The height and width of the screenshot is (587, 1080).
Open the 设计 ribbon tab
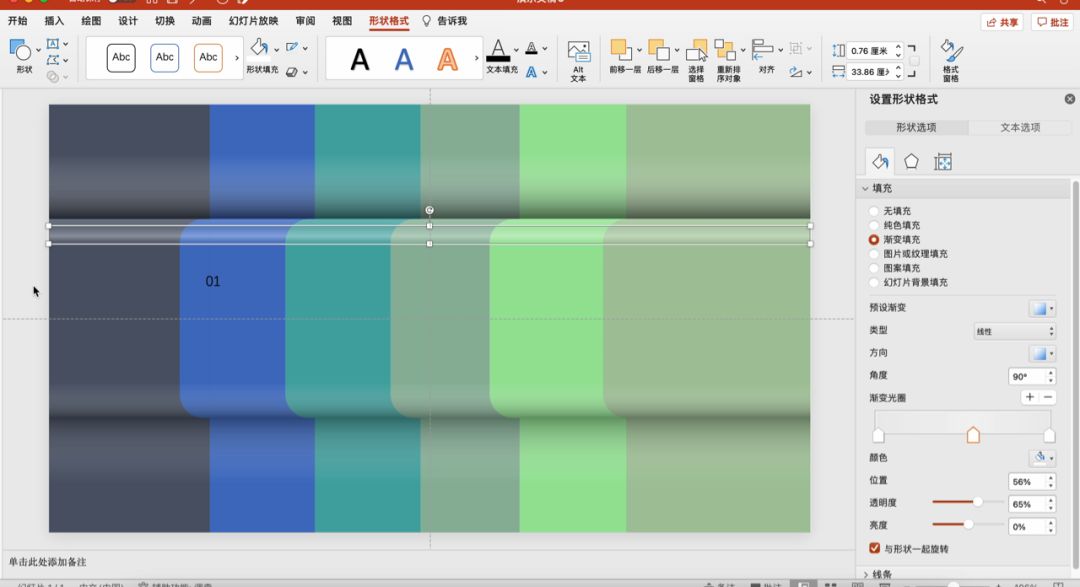click(127, 21)
